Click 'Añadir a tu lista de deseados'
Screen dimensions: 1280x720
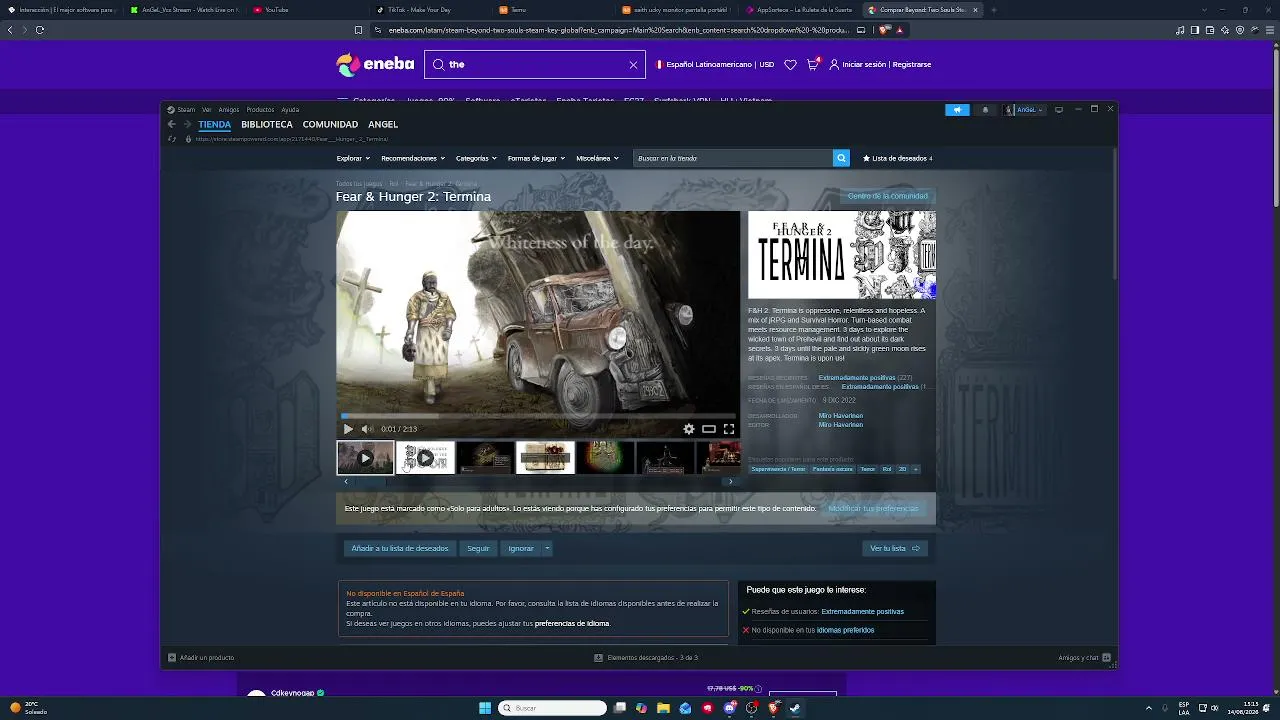click(x=400, y=548)
